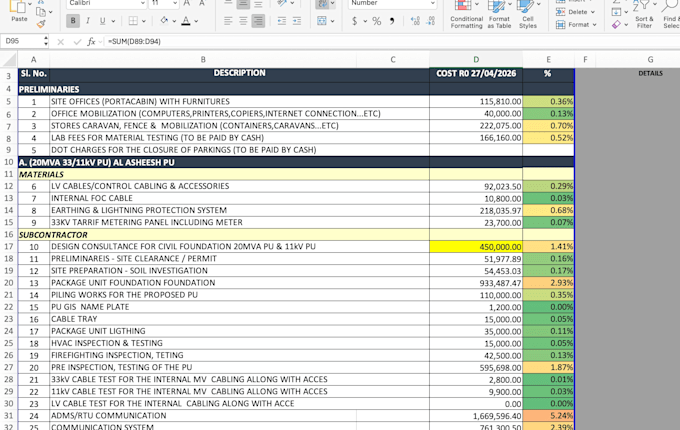
Task: Click the Copy icon
Action: pos(41,12)
